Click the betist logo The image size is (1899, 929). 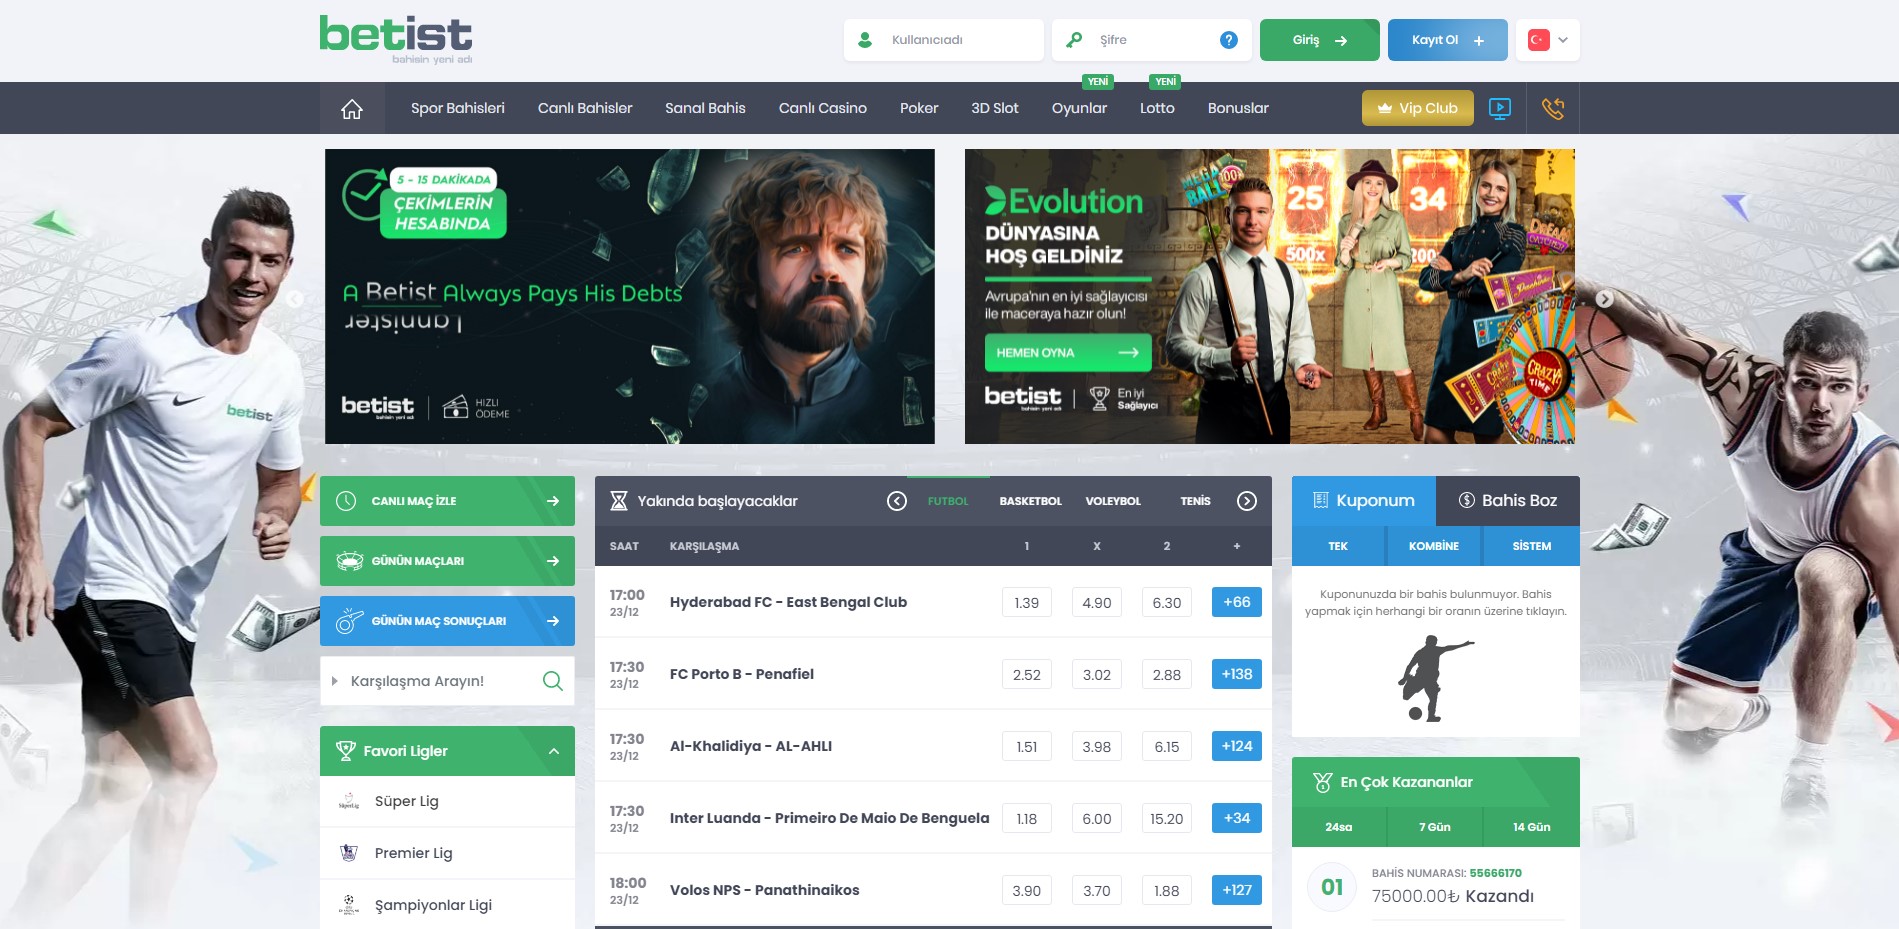click(x=396, y=39)
